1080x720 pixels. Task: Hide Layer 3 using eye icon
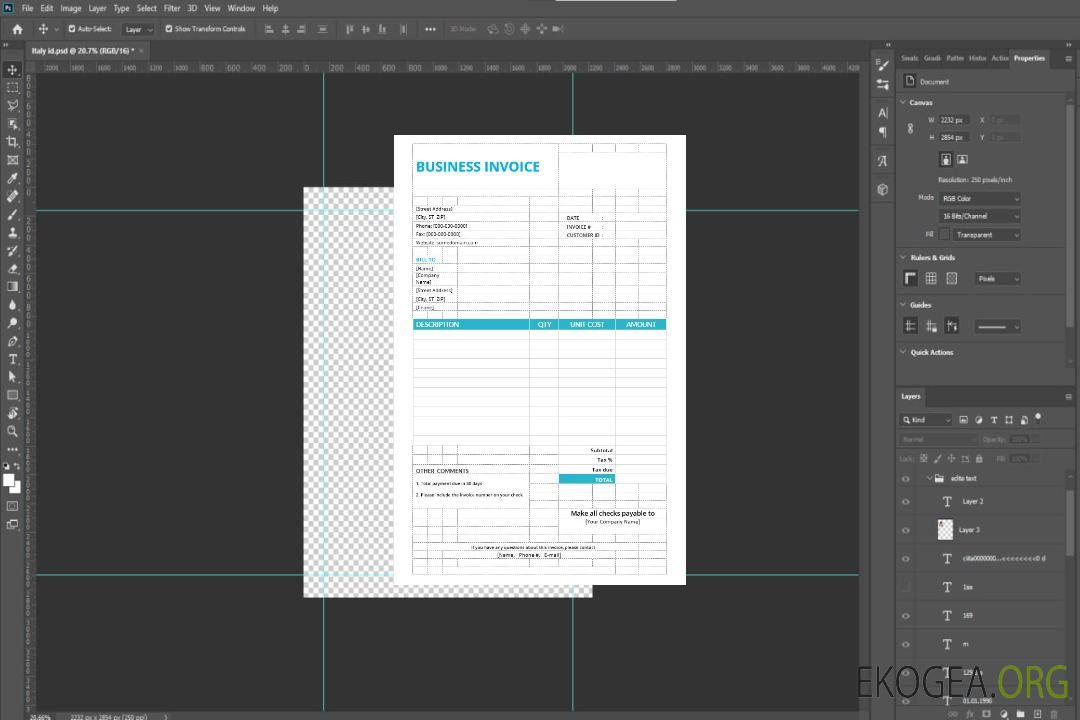pyautogui.click(x=906, y=530)
